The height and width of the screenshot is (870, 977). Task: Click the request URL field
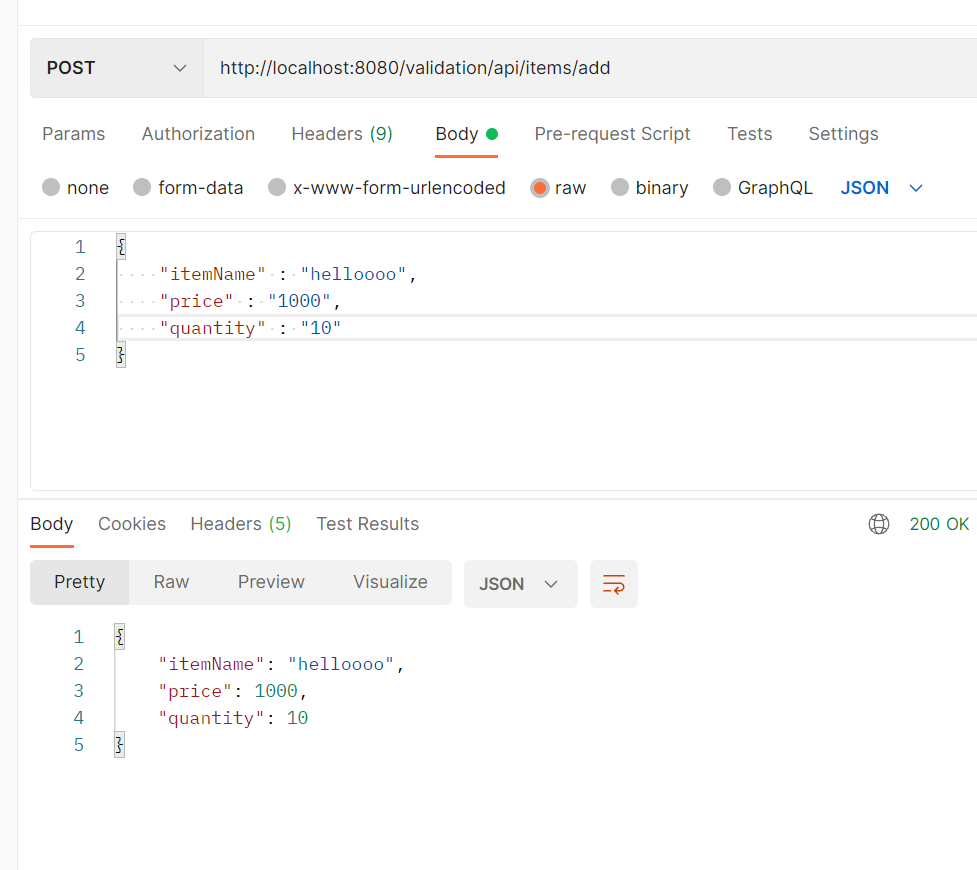pyautogui.click(x=589, y=68)
